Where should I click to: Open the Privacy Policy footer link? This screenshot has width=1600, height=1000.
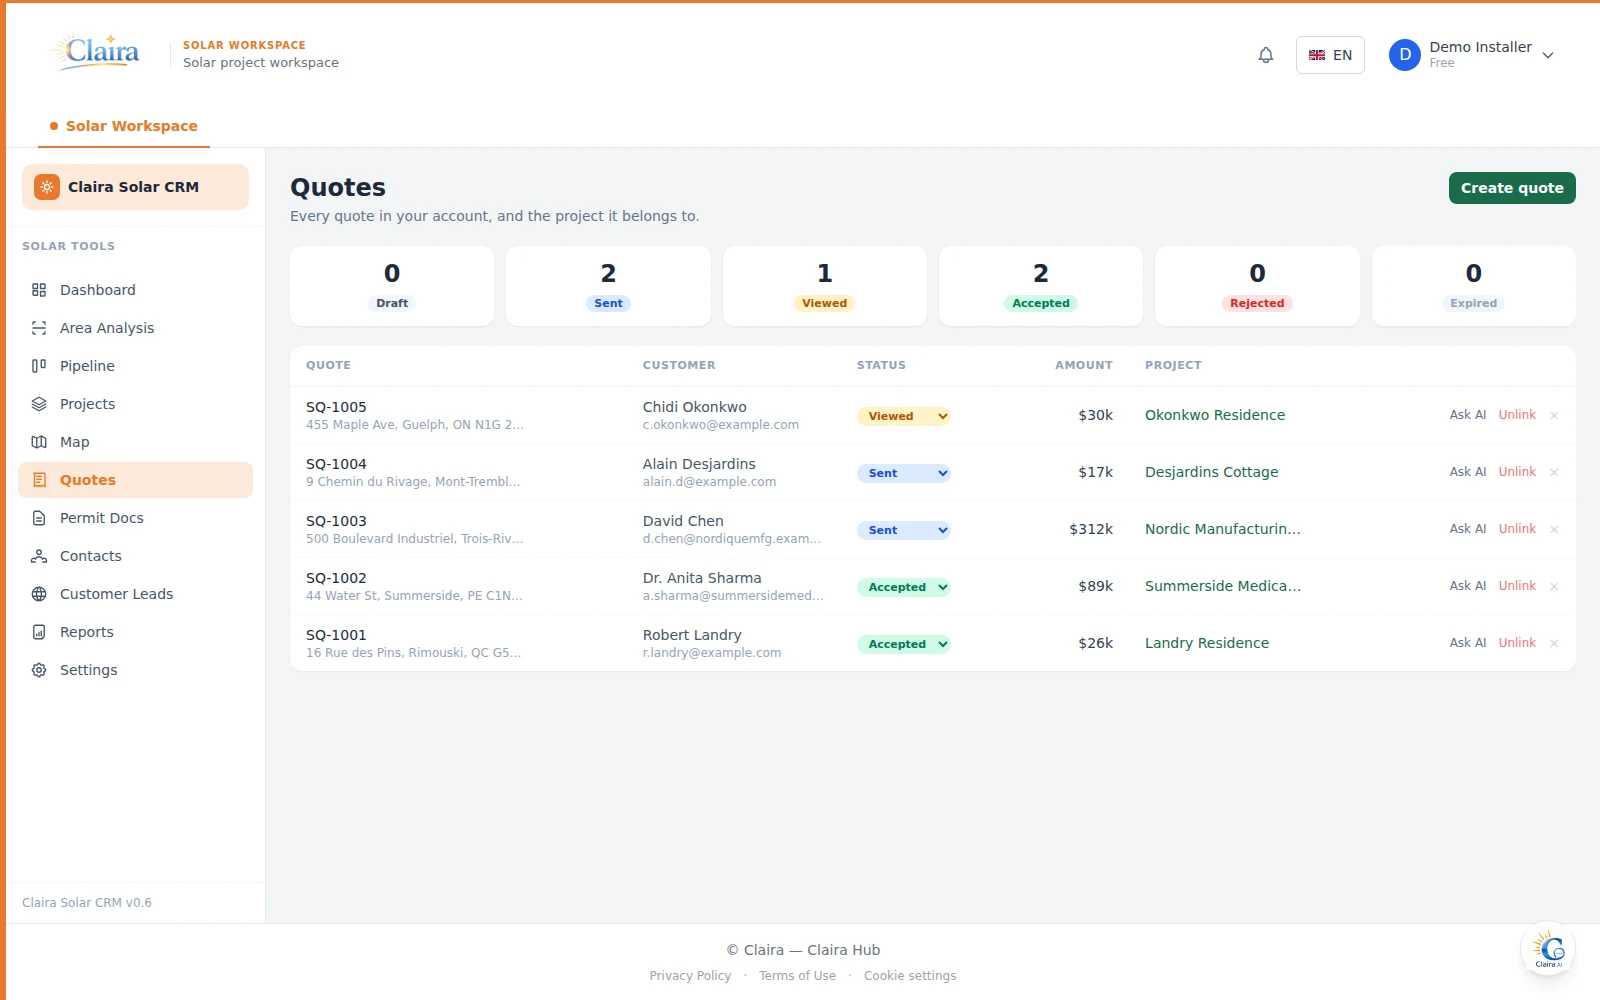pyautogui.click(x=690, y=976)
